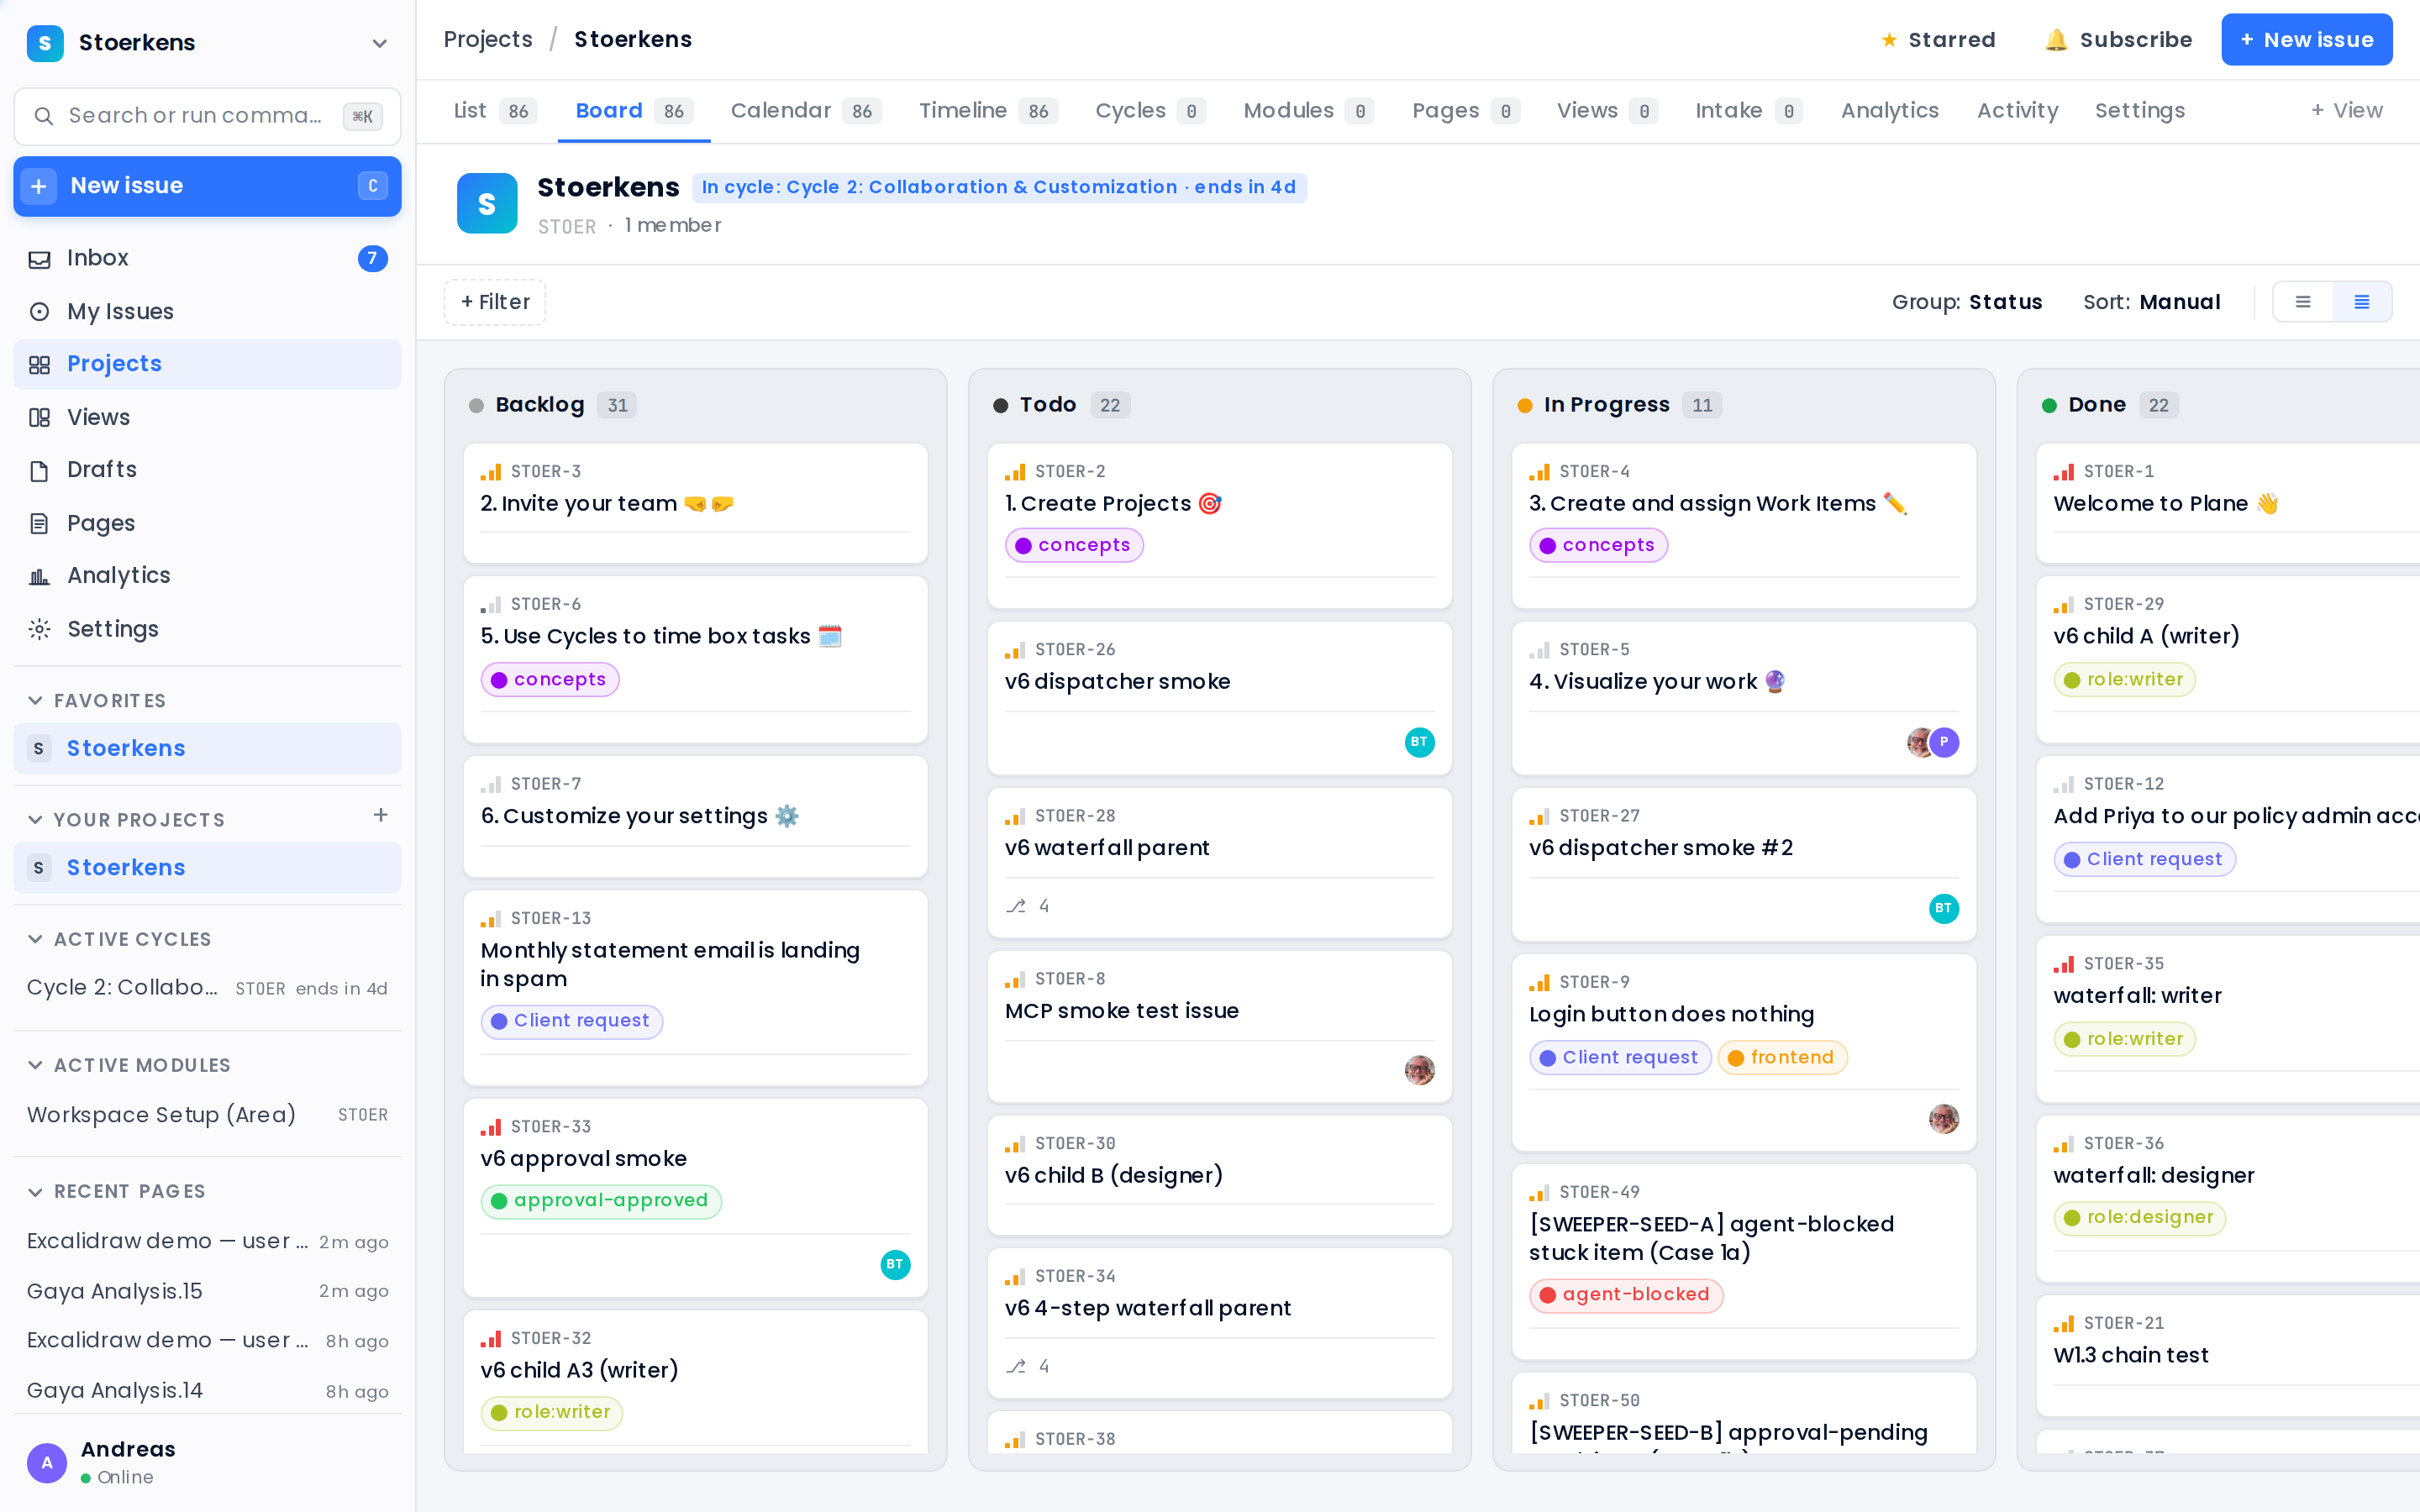
Task: Click the approval-approved label on STOER-33
Action: click(601, 1201)
